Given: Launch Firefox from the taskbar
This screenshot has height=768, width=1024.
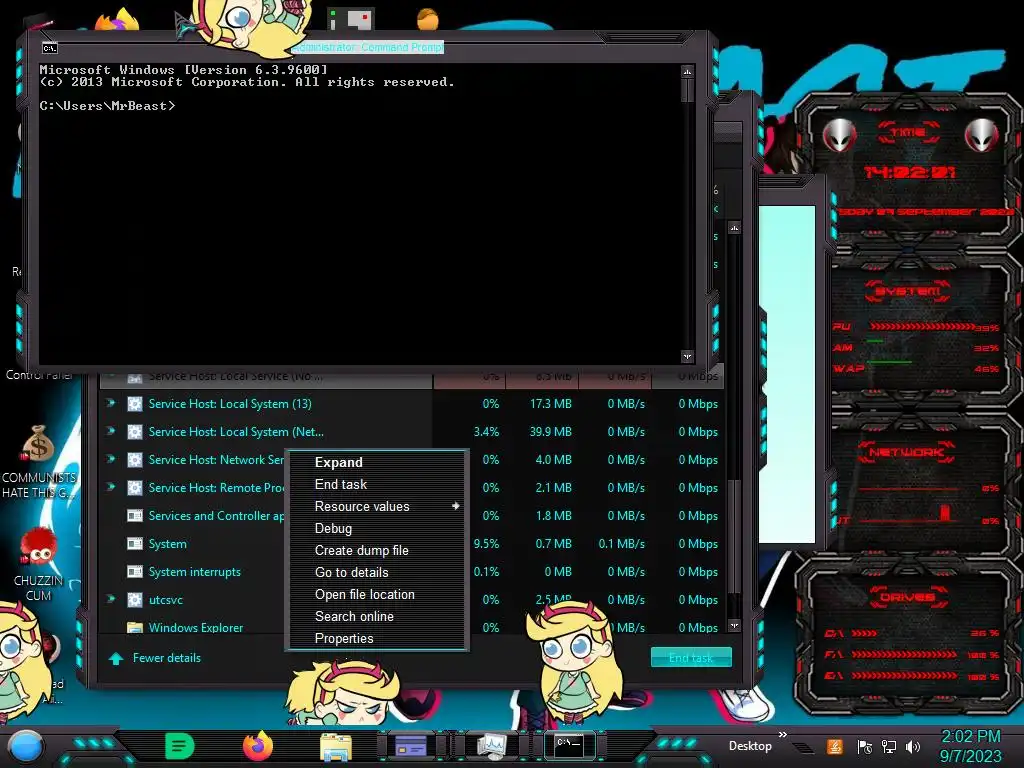Looking at the screenshot, I should point(258,746).
